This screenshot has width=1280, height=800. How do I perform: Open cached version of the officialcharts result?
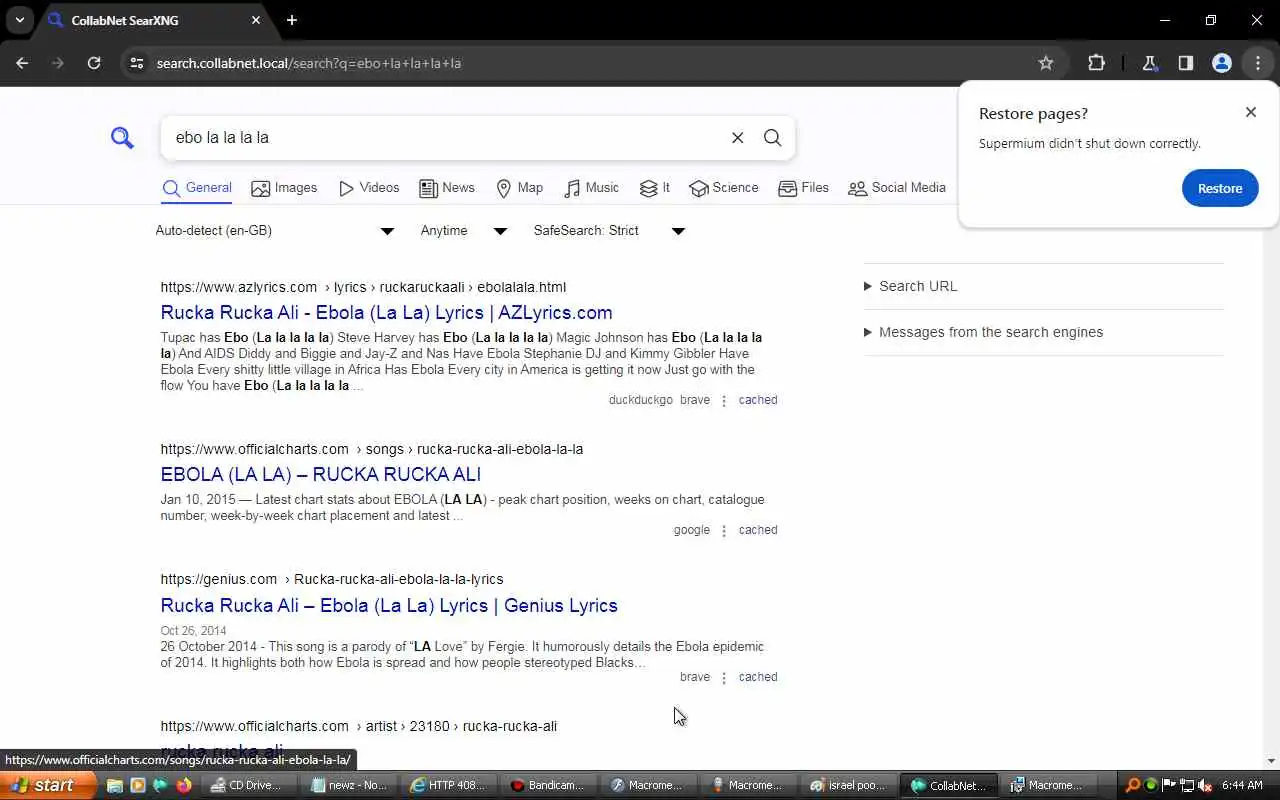(758, 530)
